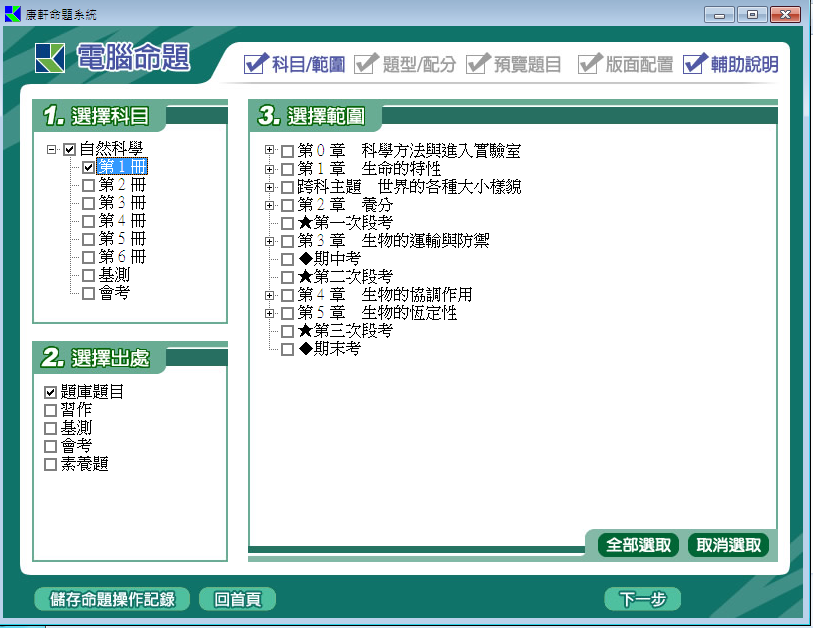The width and height of the screenshot is (813, 628).
Task: Check the 第 6 冊 checkbox
Action: pos(88,257)
